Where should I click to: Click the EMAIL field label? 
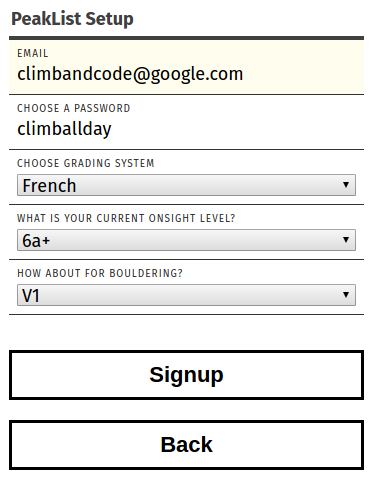click(33, 53)
